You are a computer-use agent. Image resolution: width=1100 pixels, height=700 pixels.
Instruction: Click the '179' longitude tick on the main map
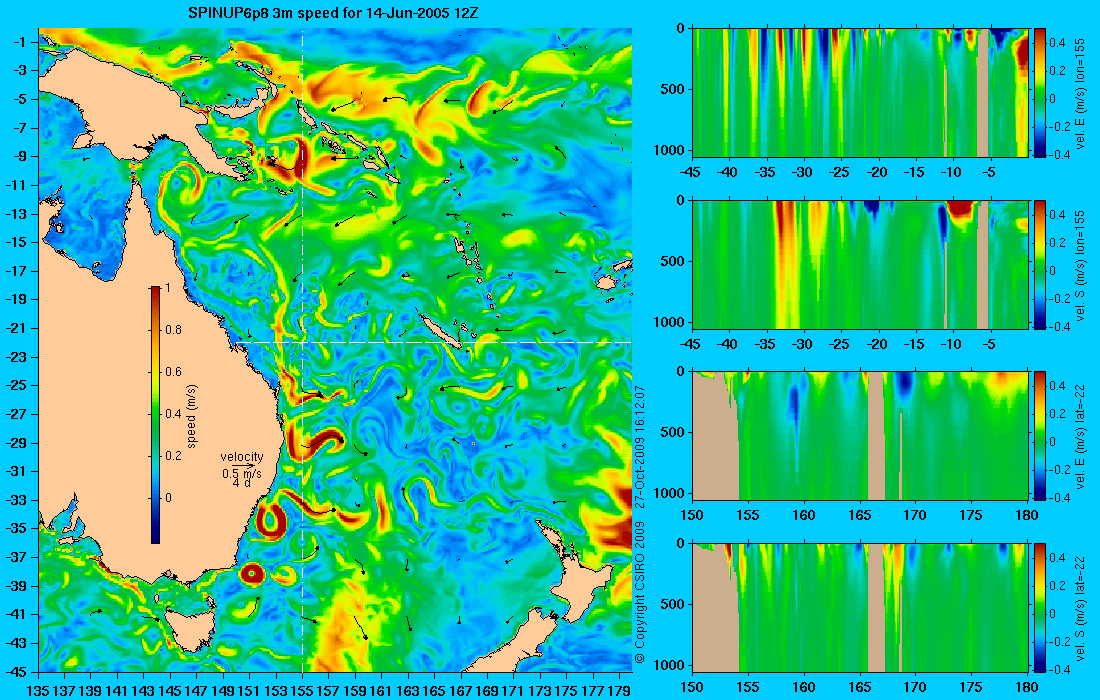pyautogui.click(x=619, y=690)
